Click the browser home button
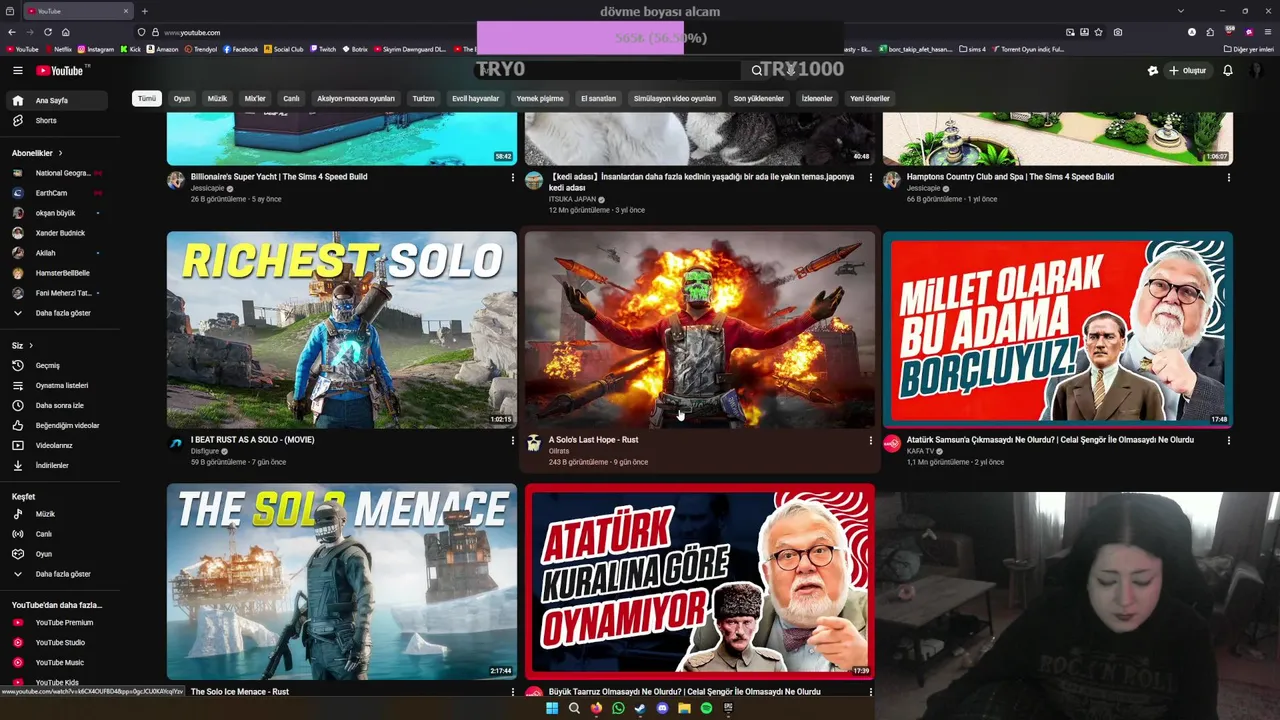This screenshot has width=1280, height=720. click(x=65, y=32)
